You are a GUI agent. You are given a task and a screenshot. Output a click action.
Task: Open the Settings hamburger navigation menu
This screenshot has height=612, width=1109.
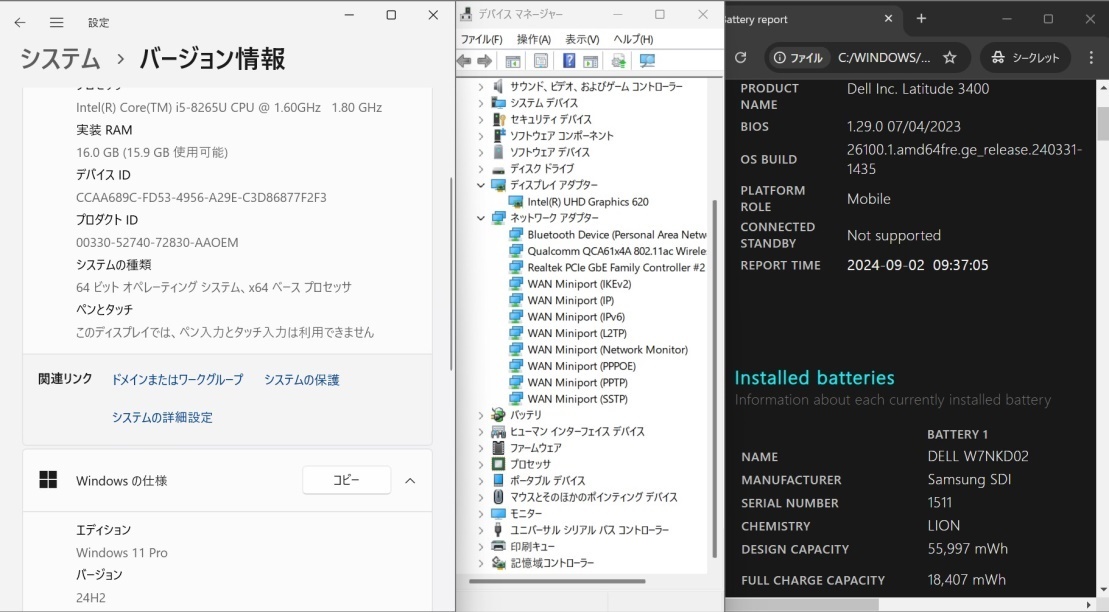(x=57, y=22)
